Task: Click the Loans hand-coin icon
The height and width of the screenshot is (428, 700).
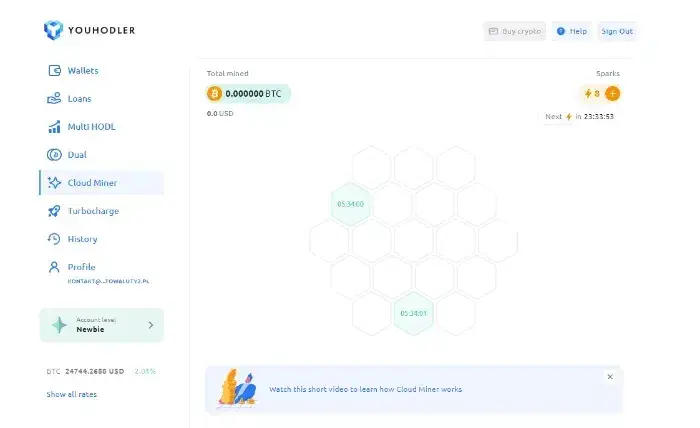Action: [x=54, y=98]
